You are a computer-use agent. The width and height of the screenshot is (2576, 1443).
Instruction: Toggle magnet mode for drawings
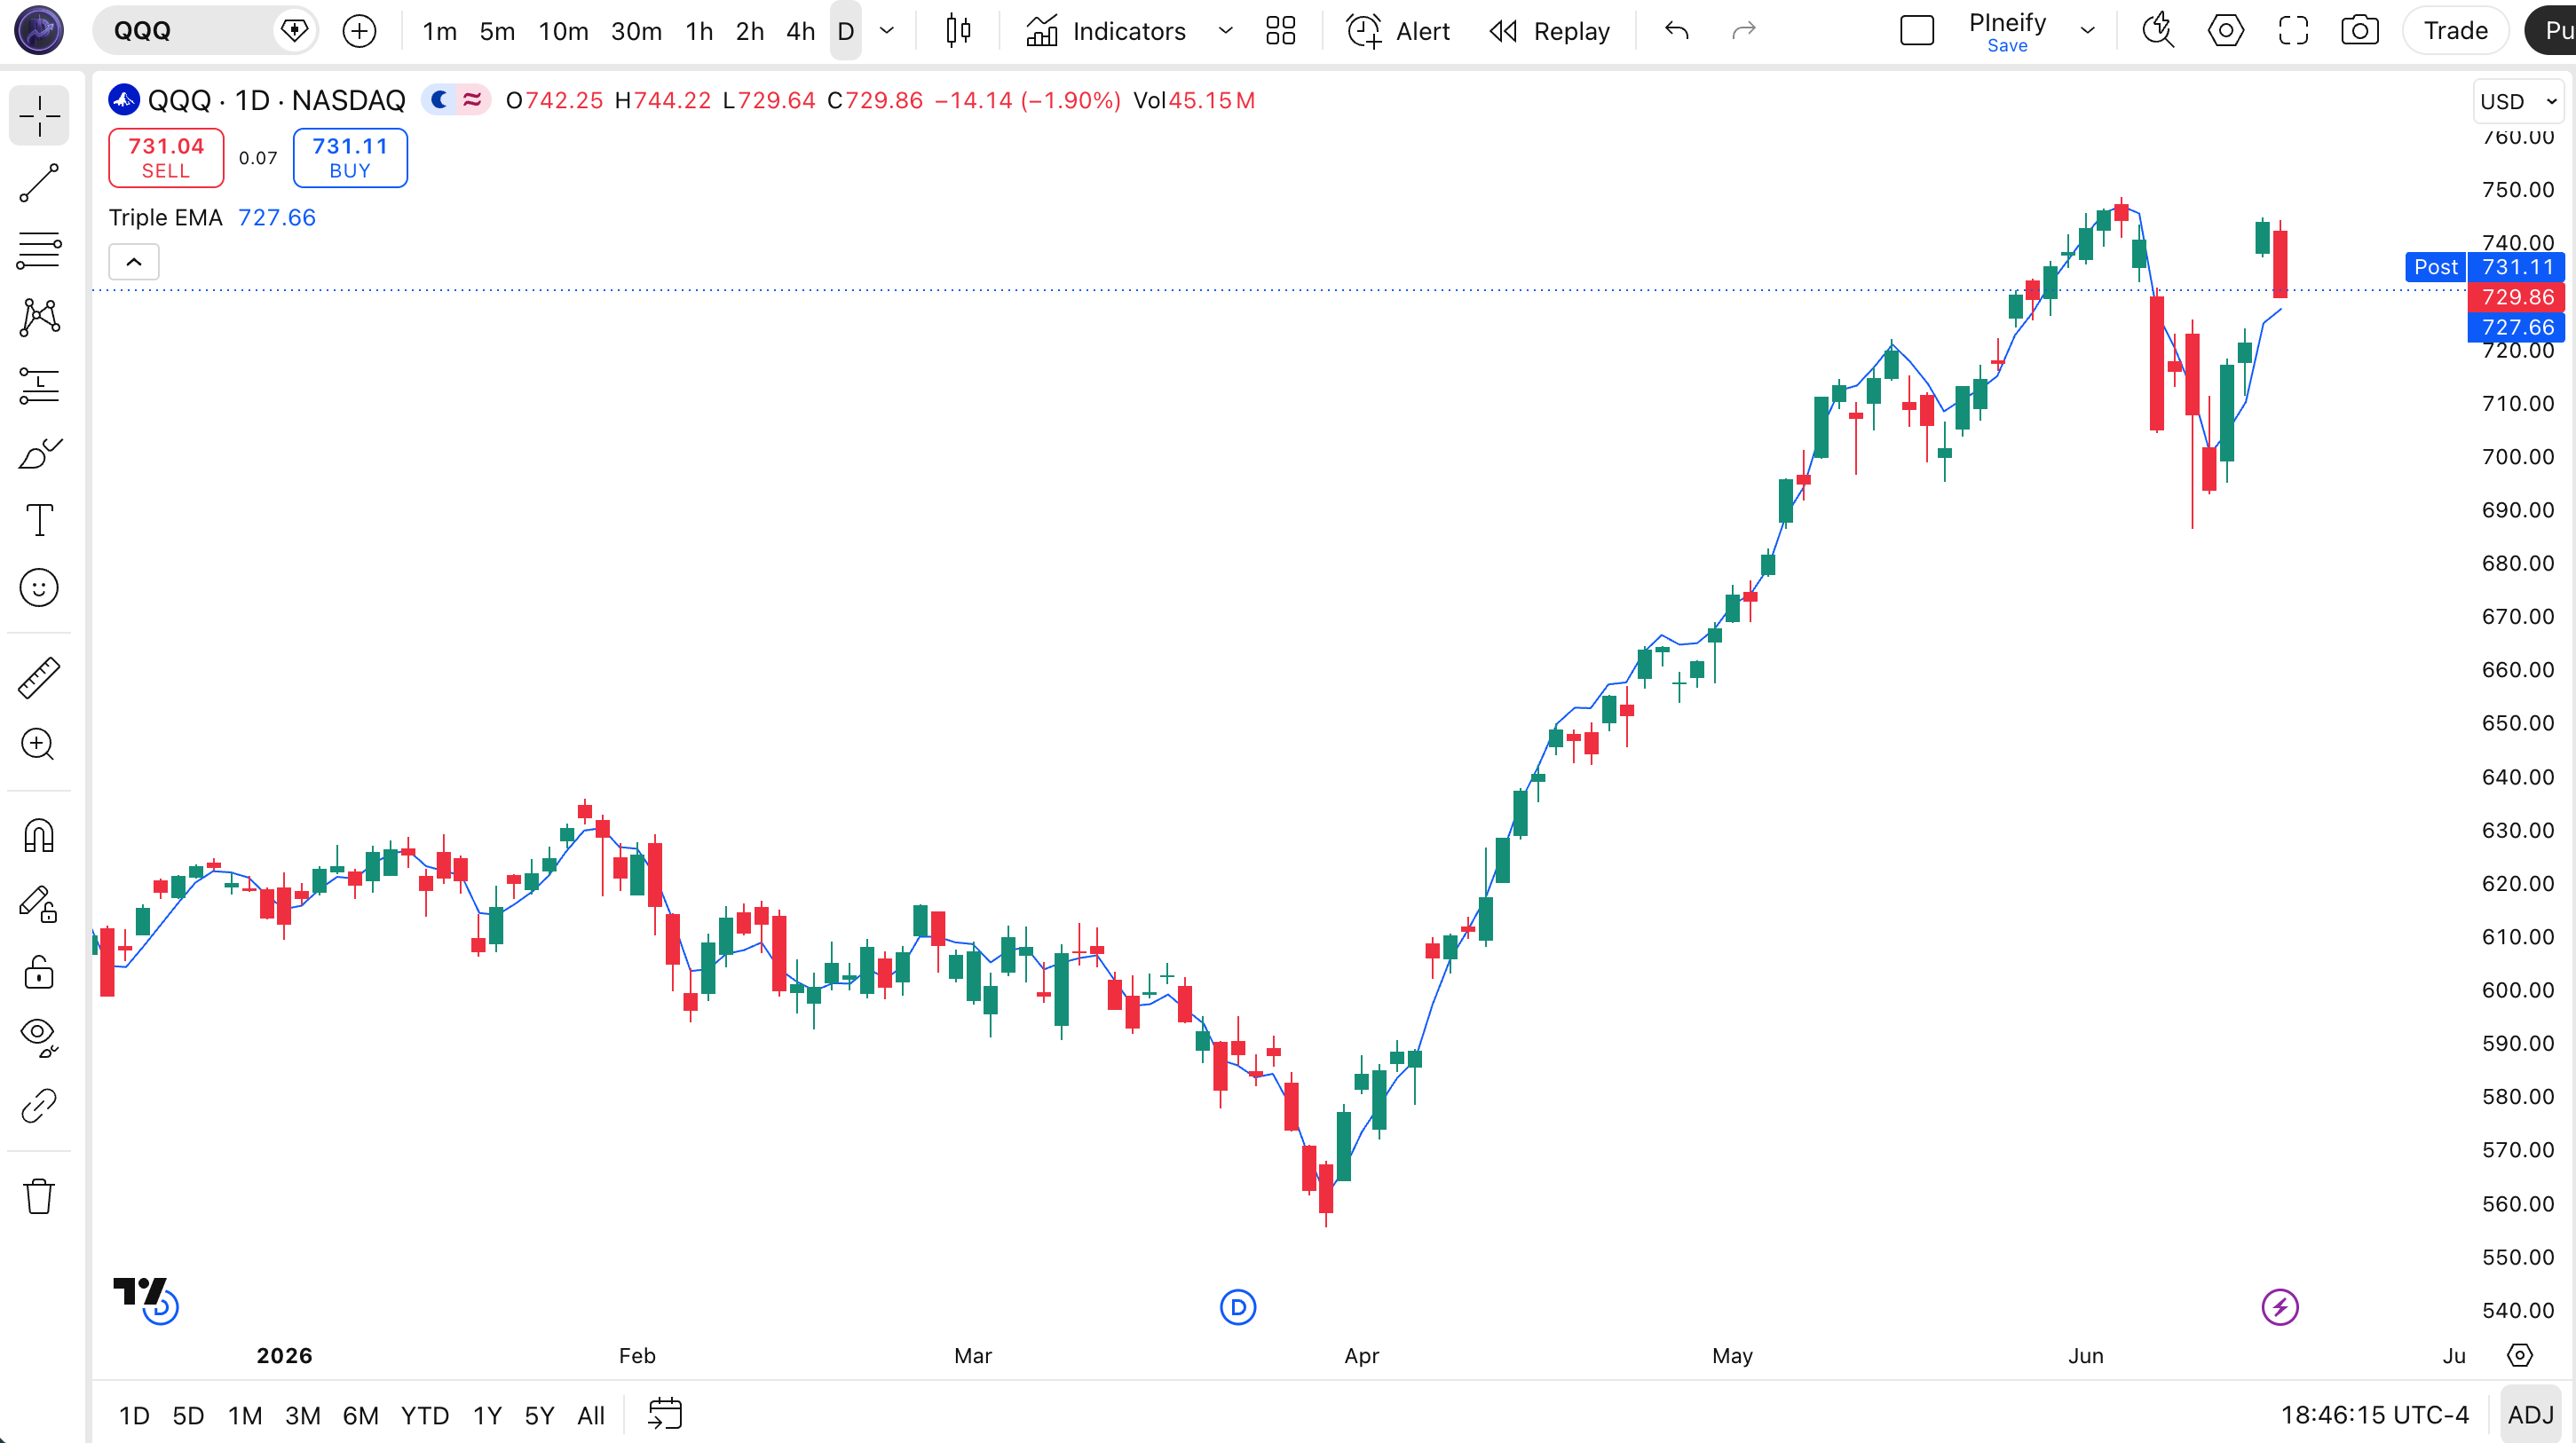click(x=39, y=835)
